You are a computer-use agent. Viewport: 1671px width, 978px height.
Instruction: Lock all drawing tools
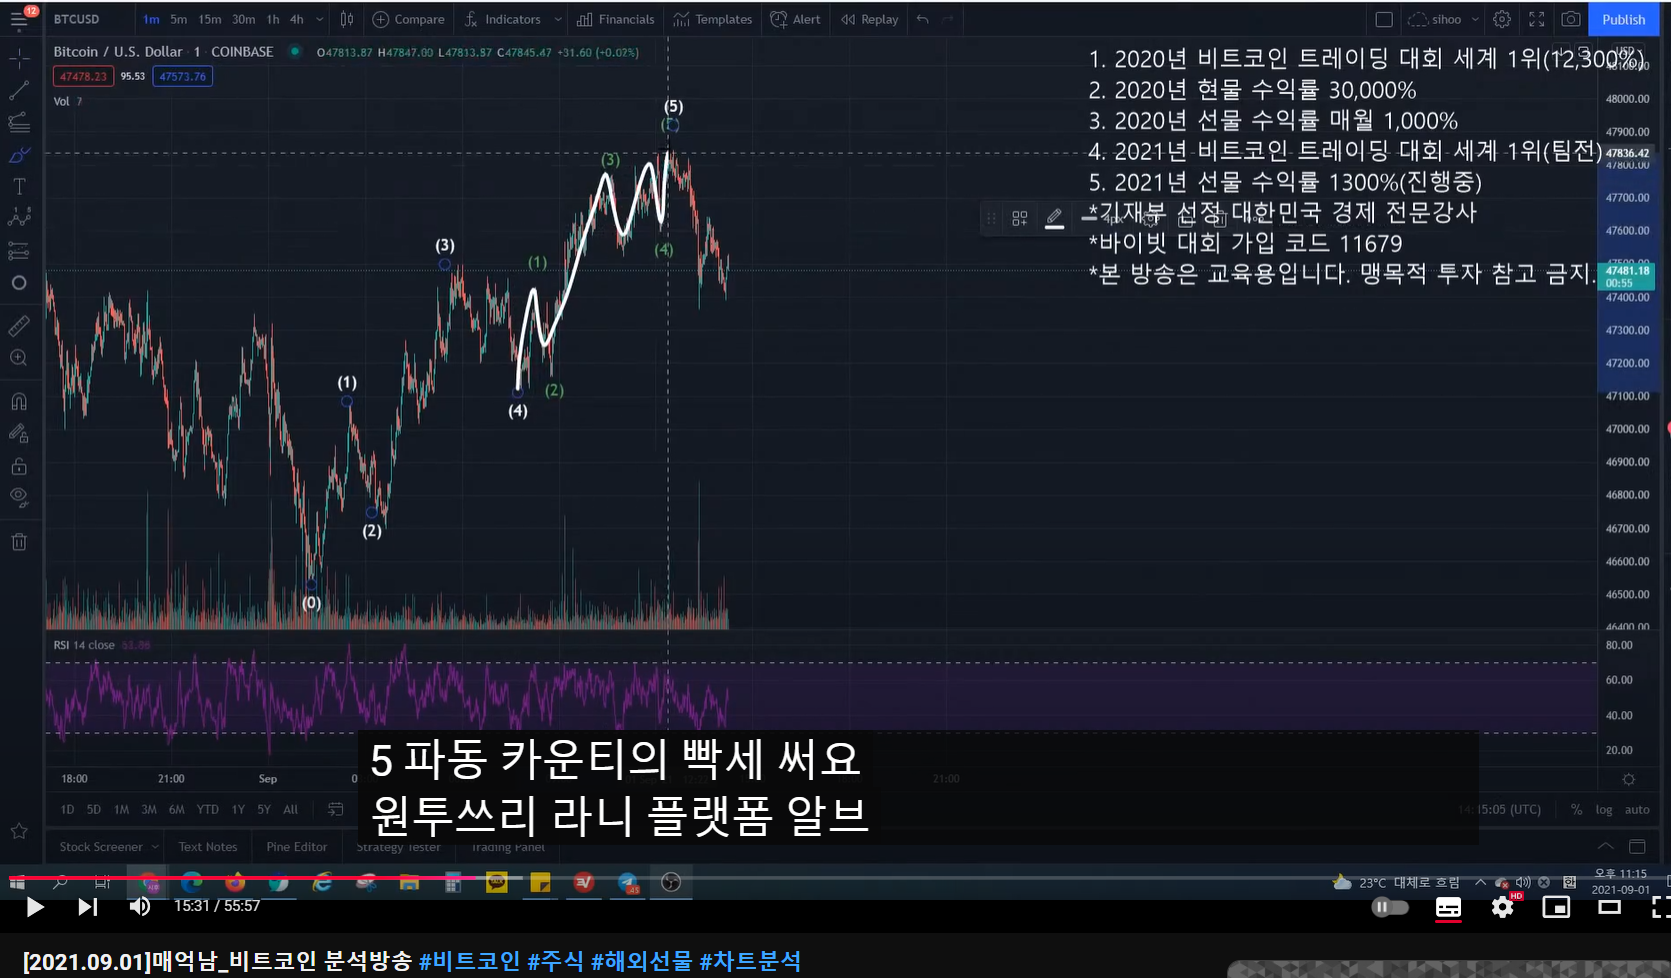[19, 466]
